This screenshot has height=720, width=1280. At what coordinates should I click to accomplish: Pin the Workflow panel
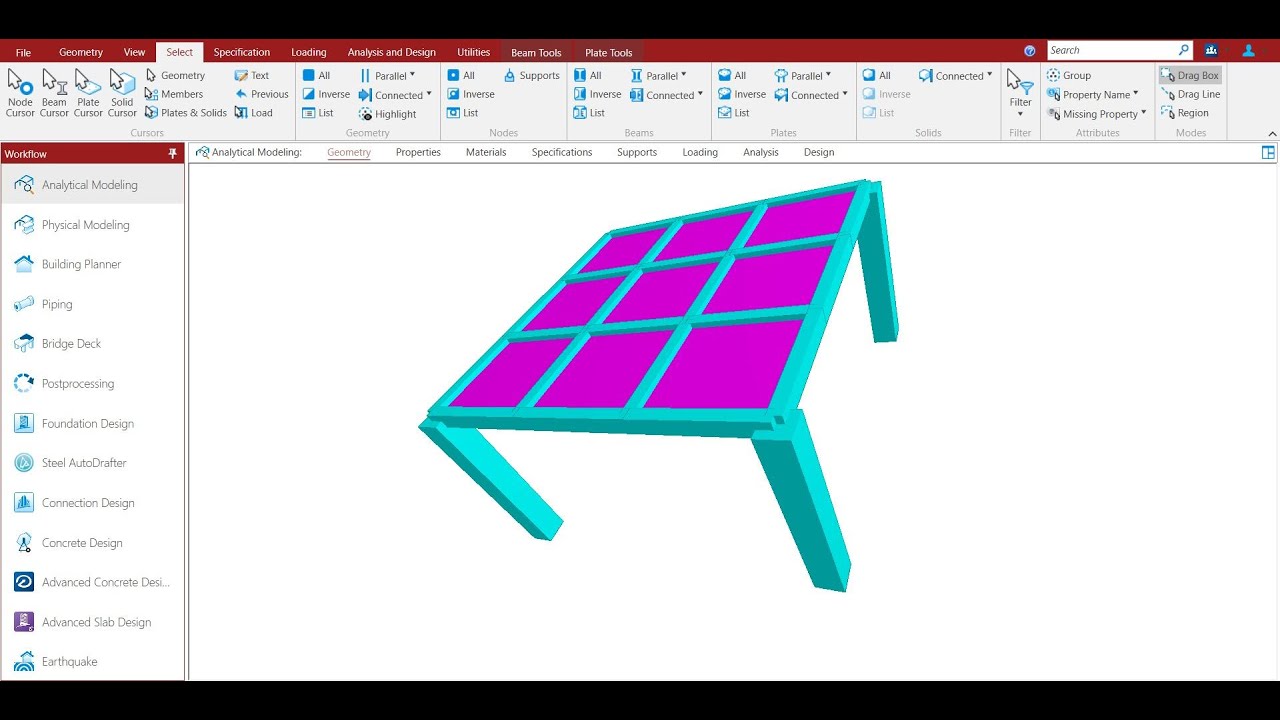173,153
